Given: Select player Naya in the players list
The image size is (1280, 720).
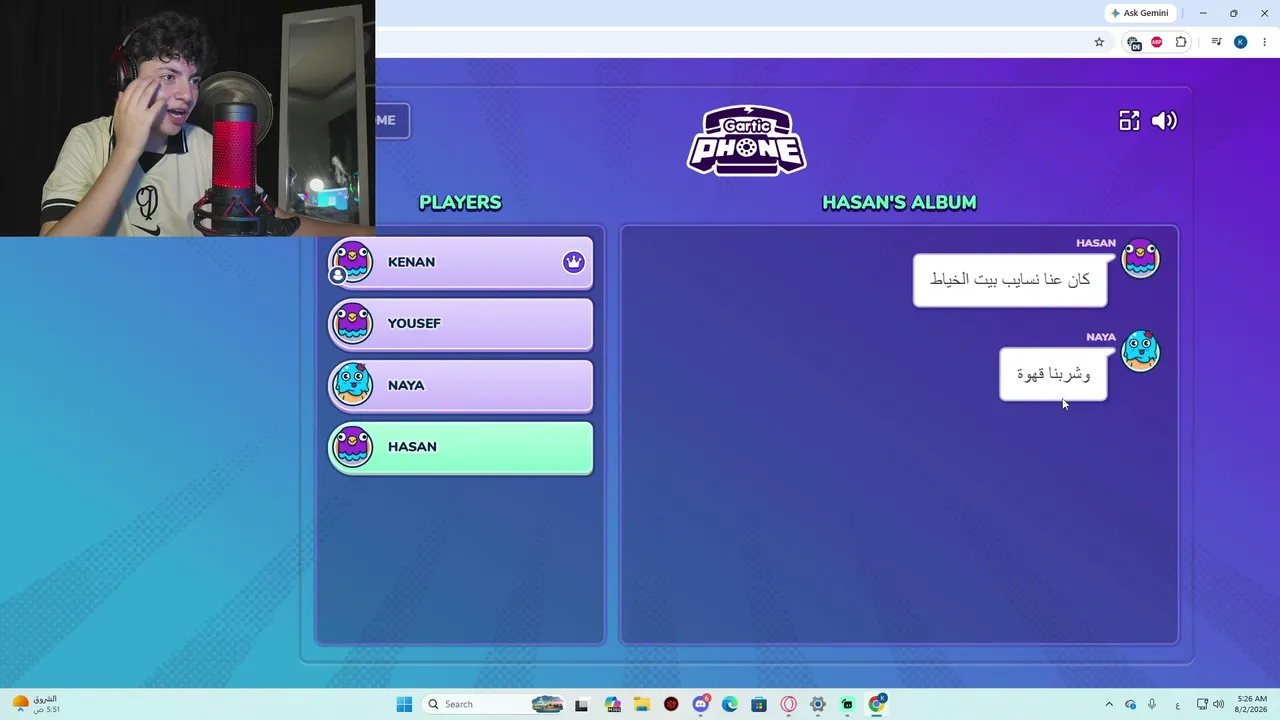Looking at the screenshot, I should click(461, 386).
